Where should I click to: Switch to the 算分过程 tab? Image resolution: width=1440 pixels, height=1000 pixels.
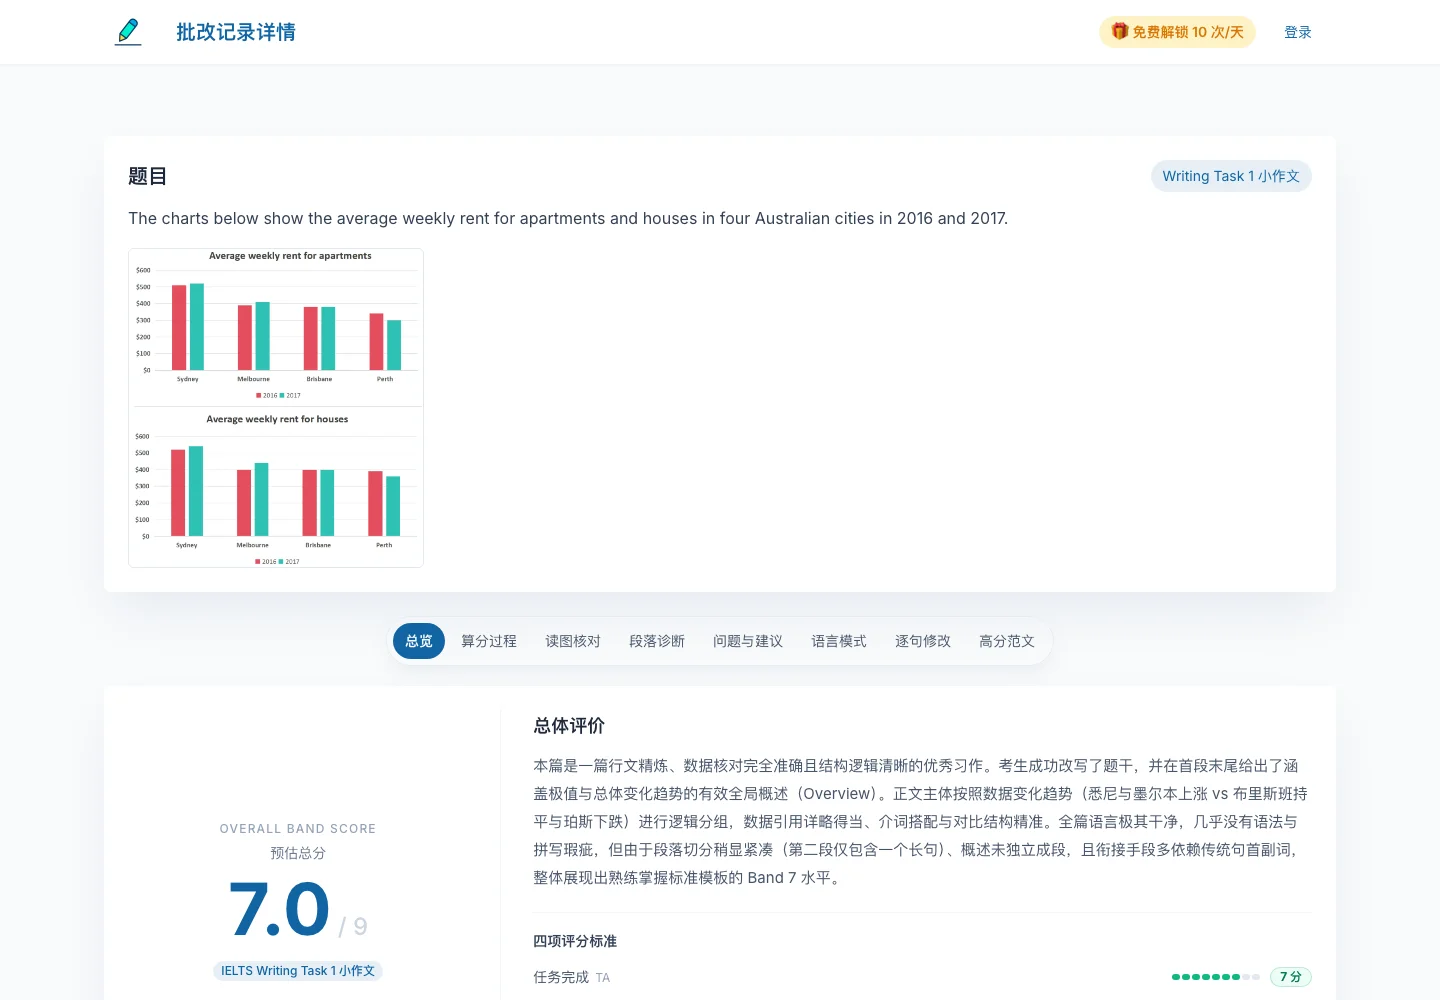point(489,641)
